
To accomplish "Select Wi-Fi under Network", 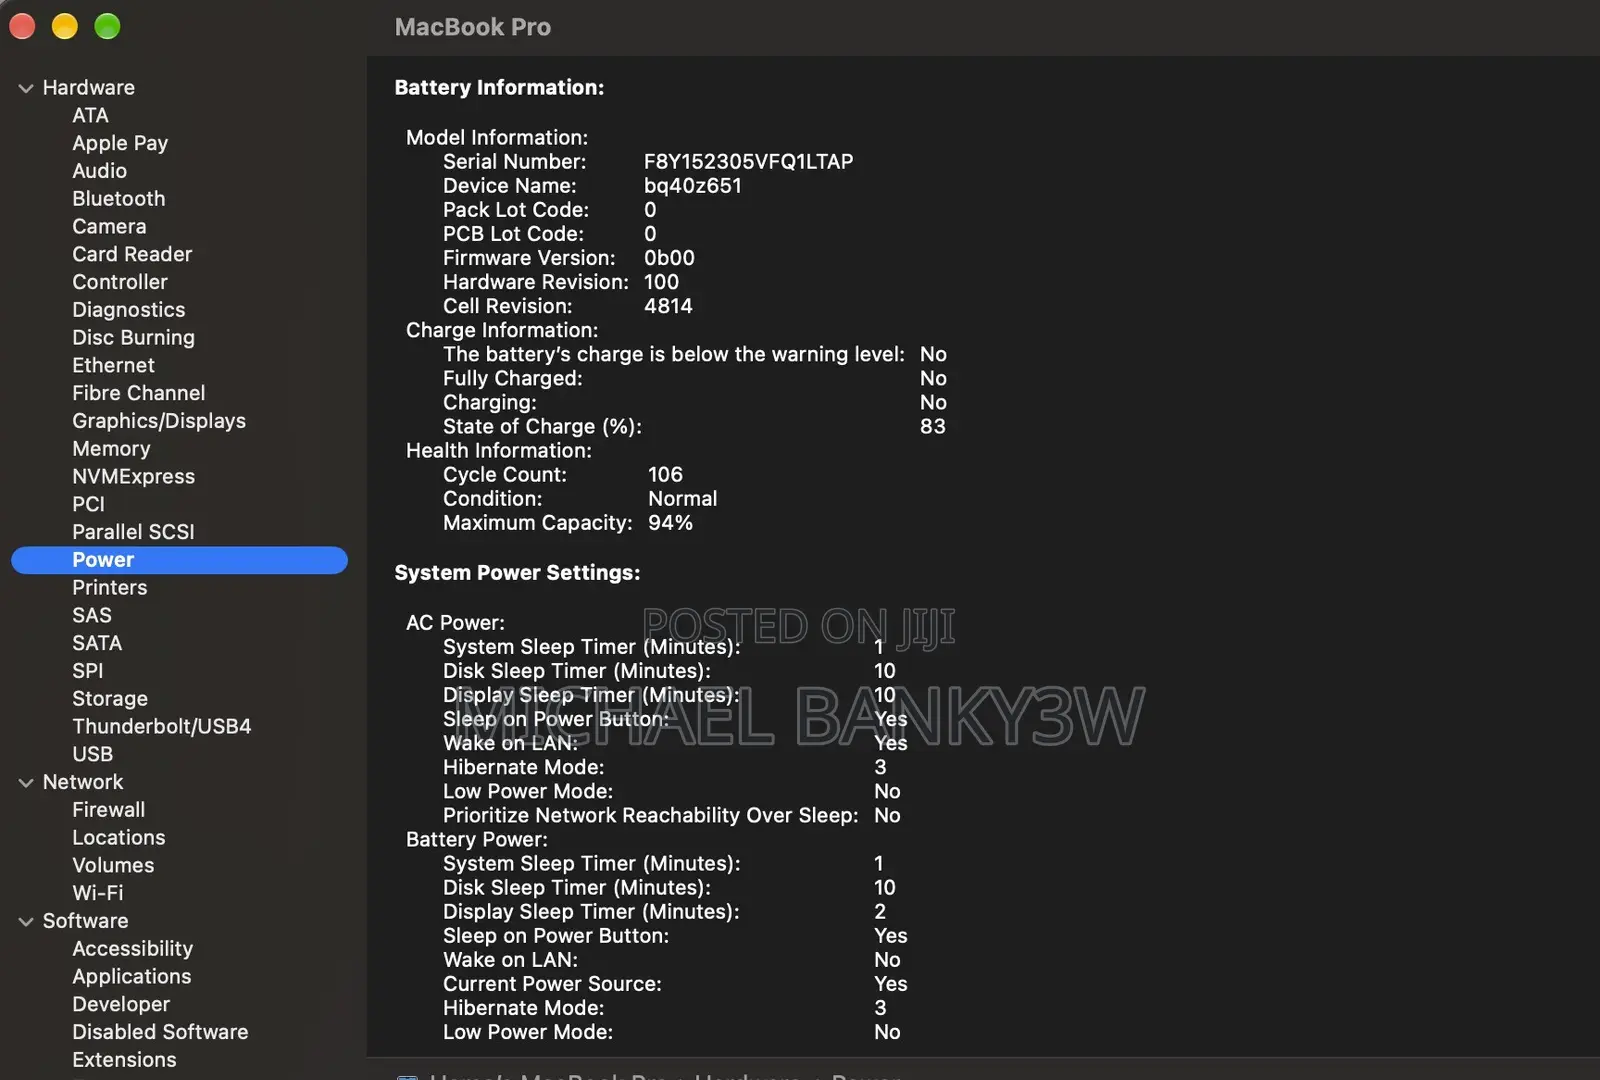I will [x=98, y=893].
